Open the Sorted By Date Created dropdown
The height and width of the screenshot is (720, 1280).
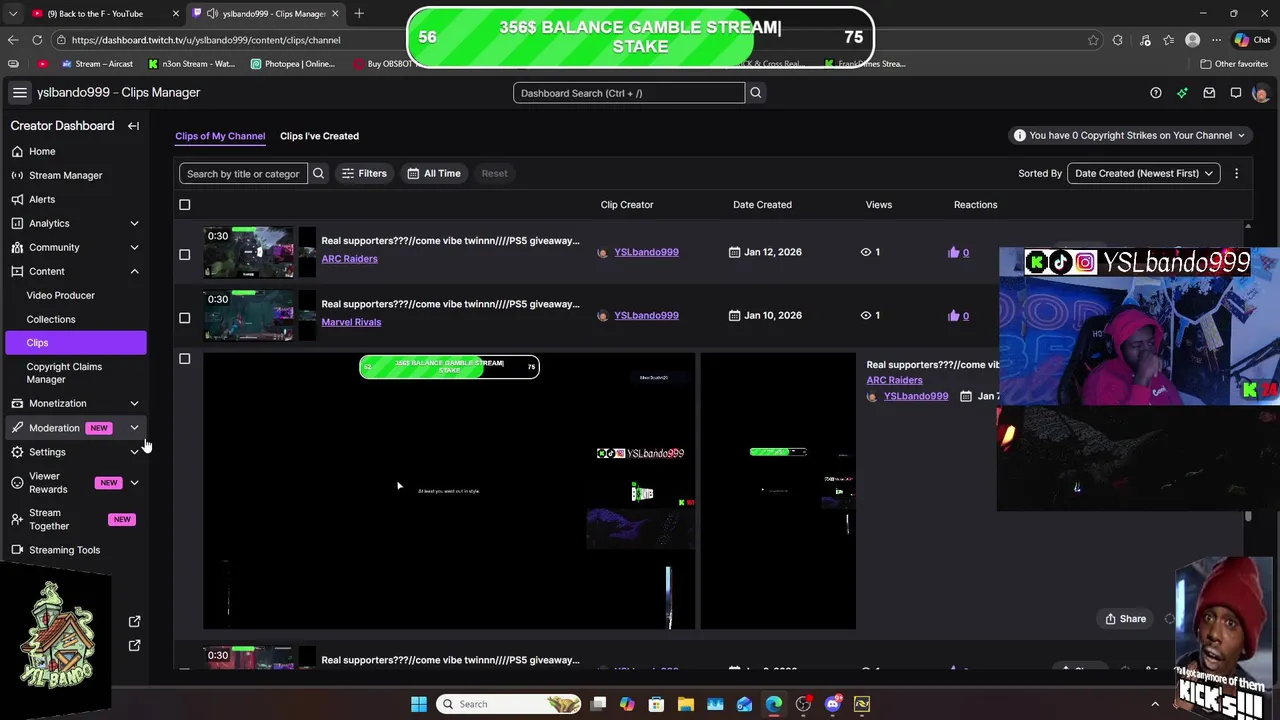1144,173
